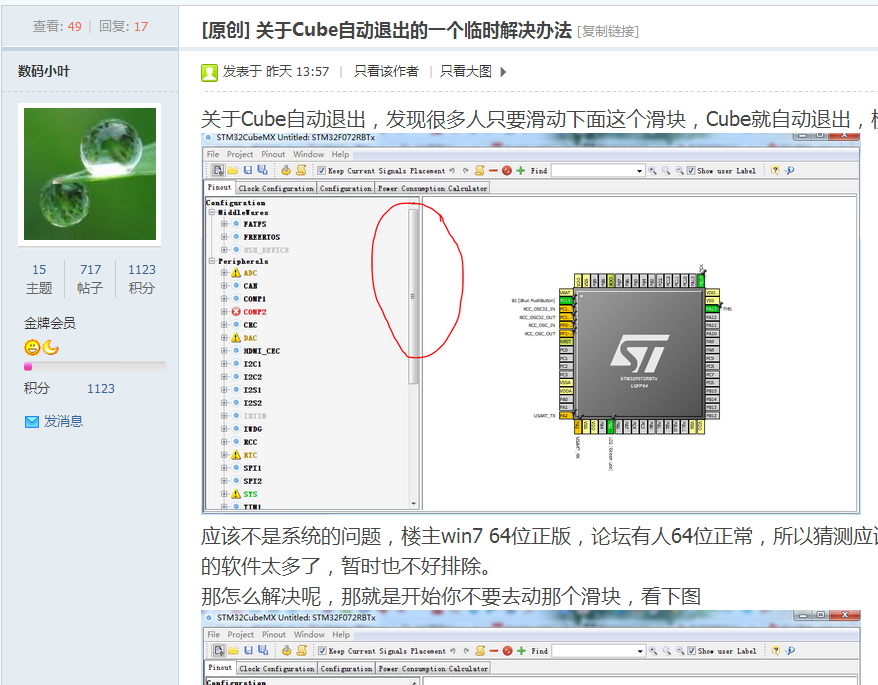Open Pinout menu in second CubeMX screenshot
This screenshot has height=685, width=878.
click(274, 634)
